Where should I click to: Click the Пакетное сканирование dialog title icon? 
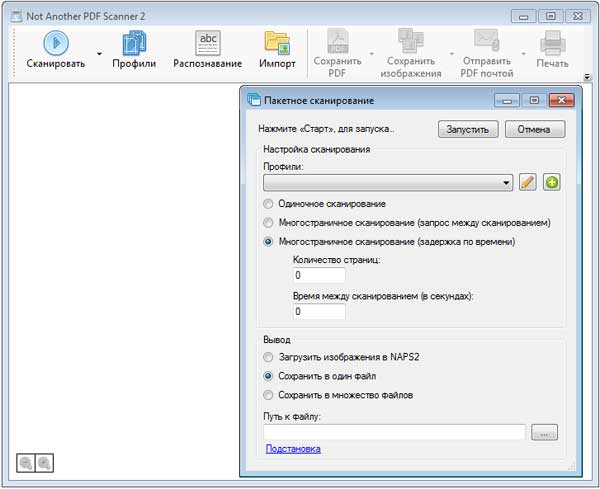tap(254, 99)
